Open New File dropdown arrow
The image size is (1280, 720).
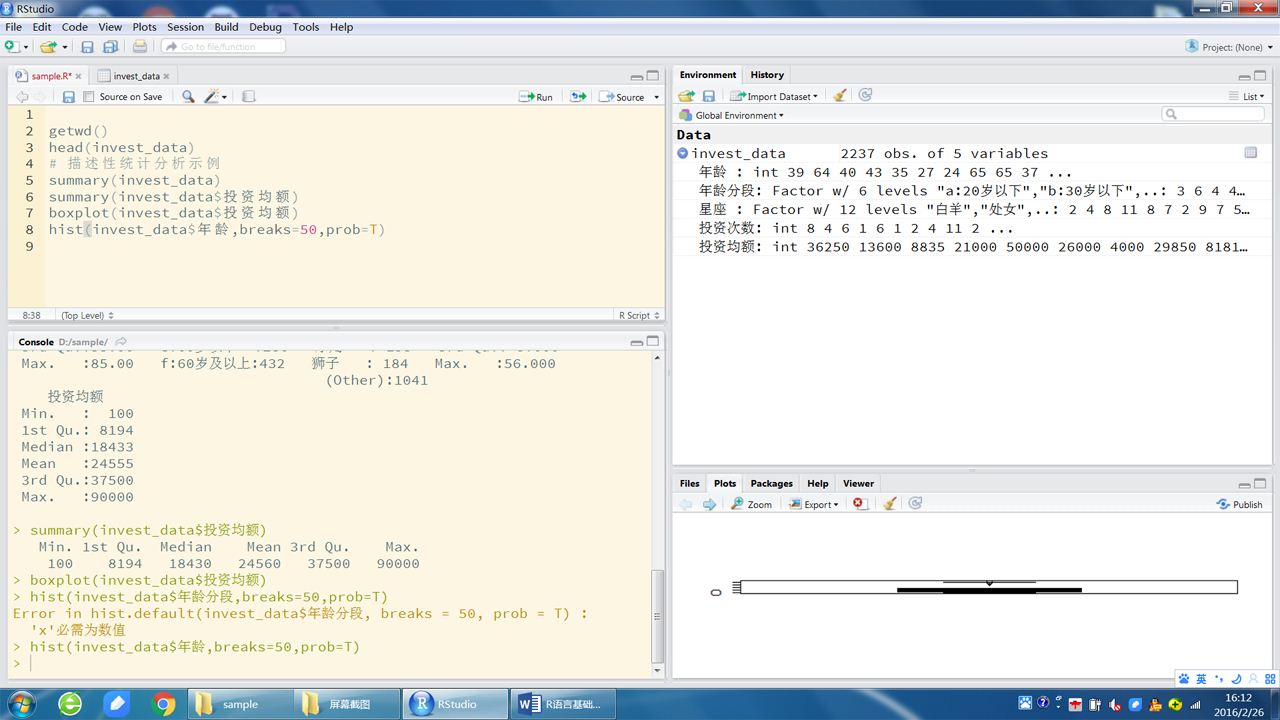click(25, 47)
